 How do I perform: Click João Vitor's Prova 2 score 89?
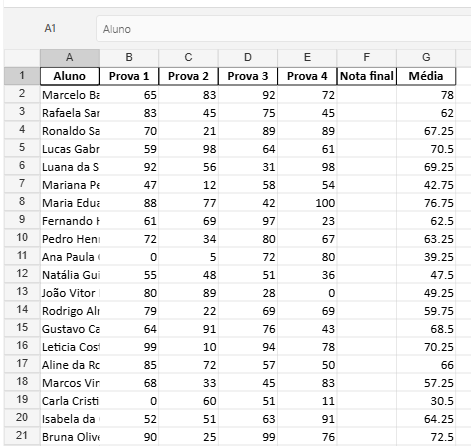(x=188, y=293)
